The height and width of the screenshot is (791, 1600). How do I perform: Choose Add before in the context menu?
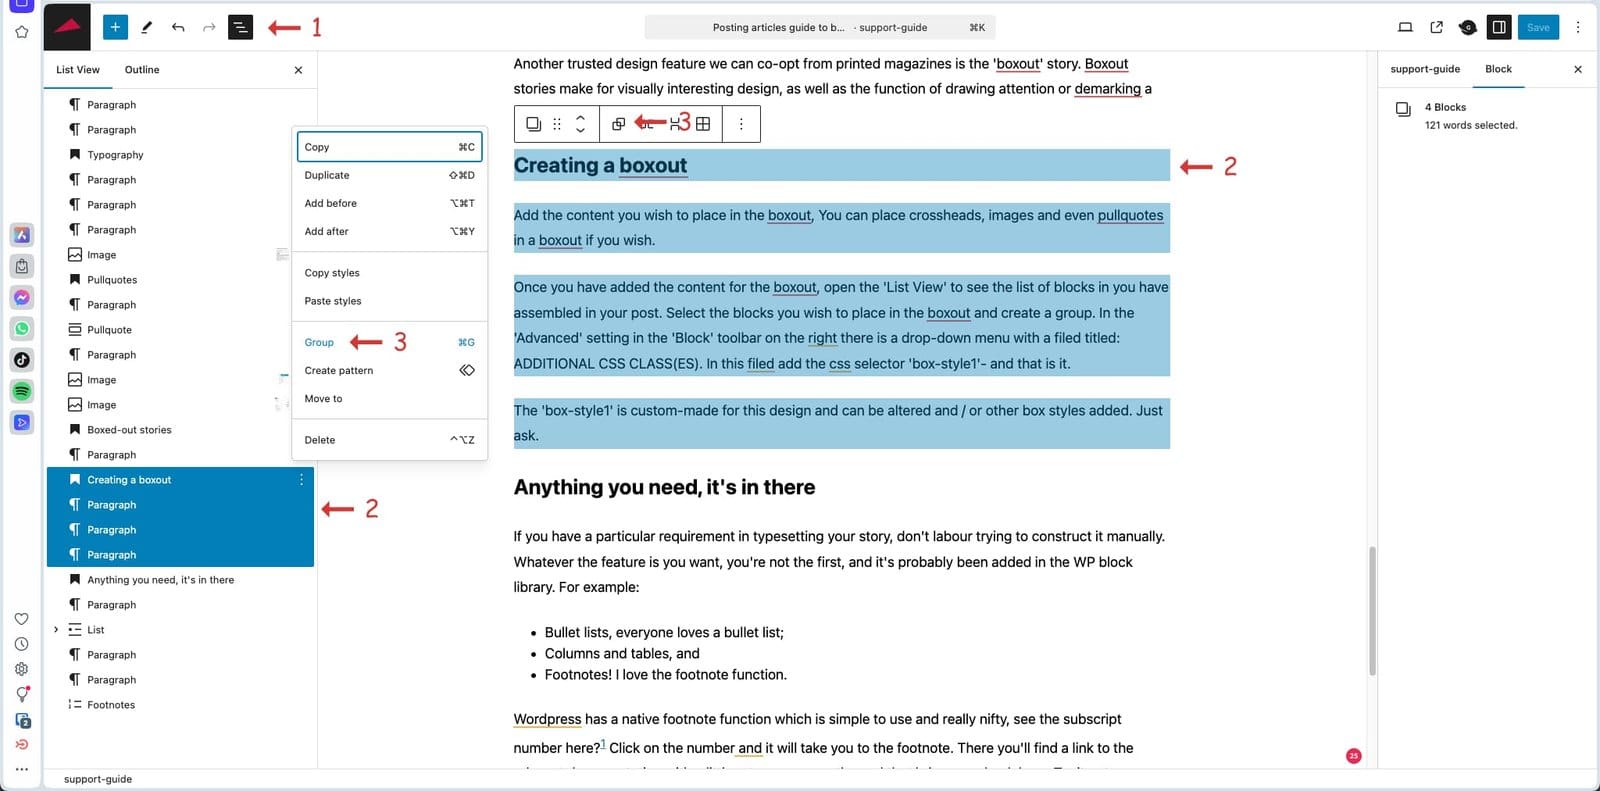(389, 203)
